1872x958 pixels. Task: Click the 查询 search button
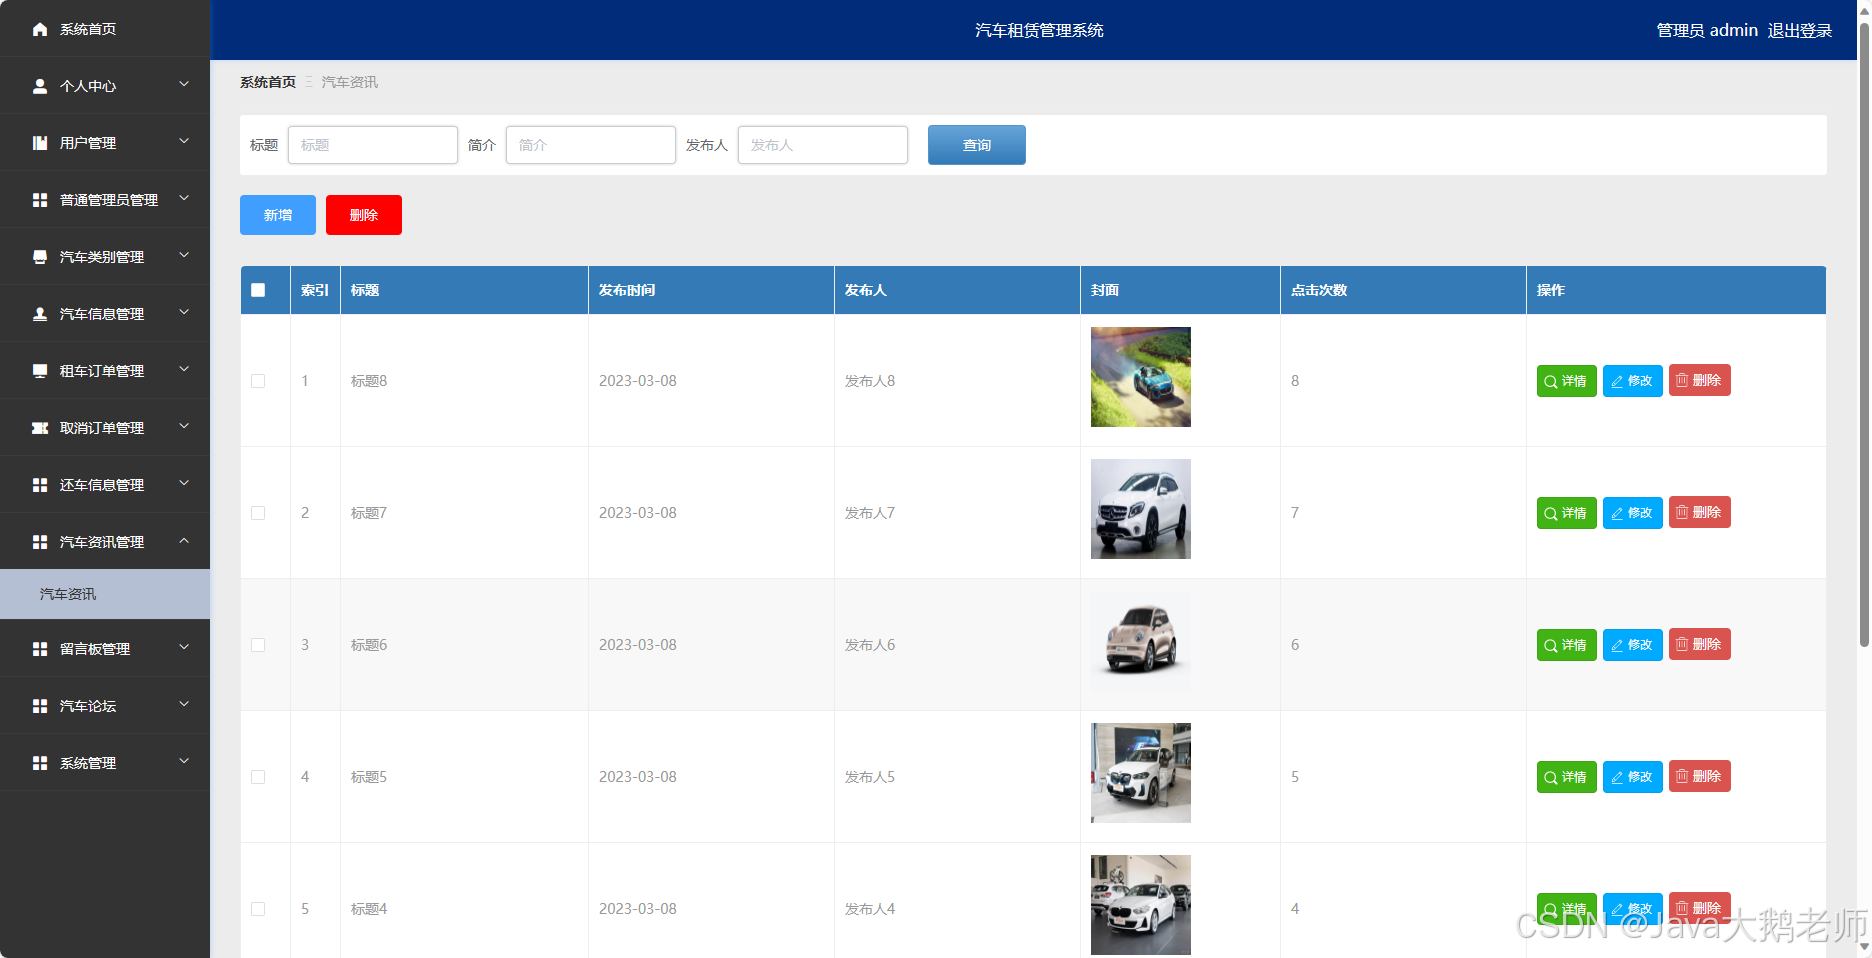tap(977, 145)
